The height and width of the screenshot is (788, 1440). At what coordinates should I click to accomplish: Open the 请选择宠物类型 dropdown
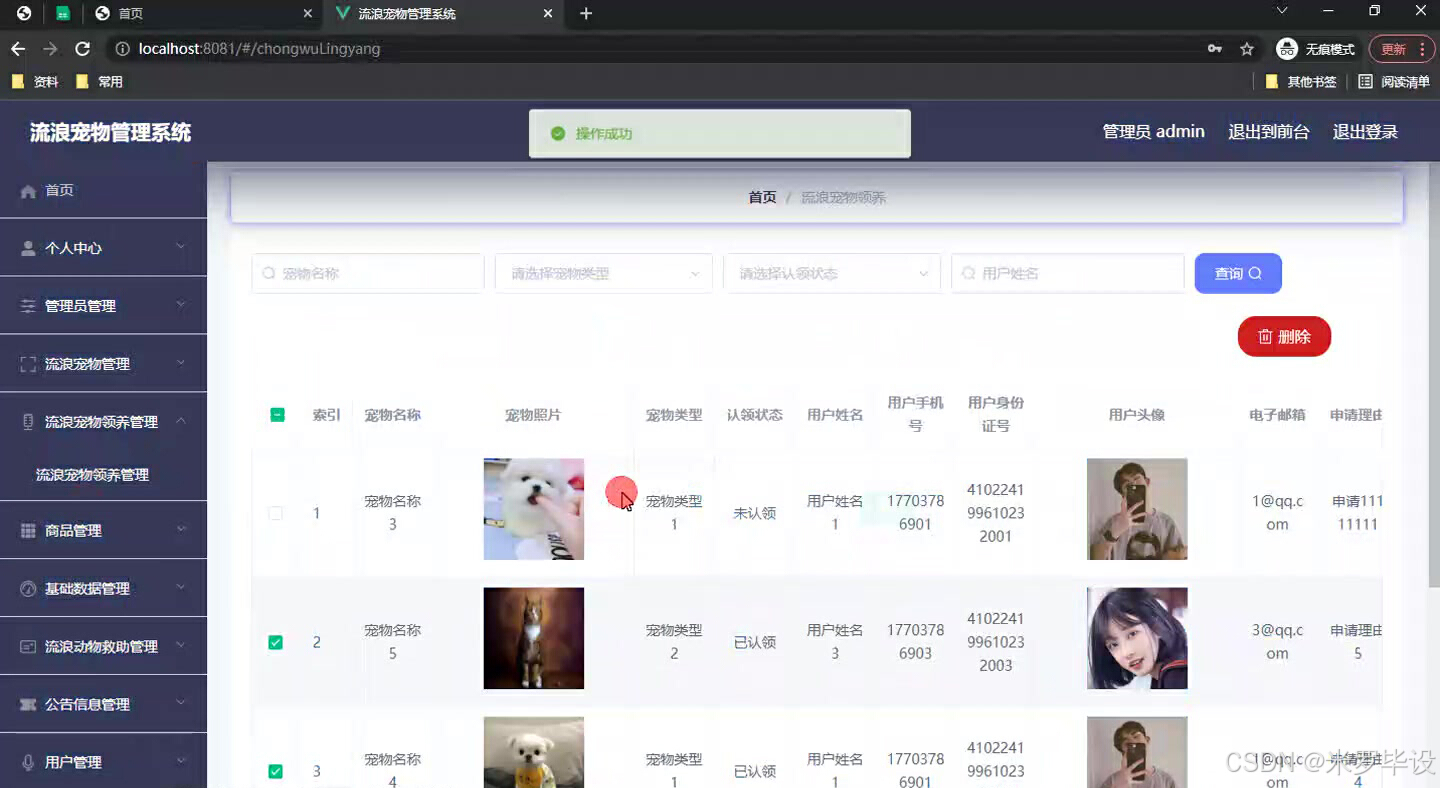tap(603, 273)
